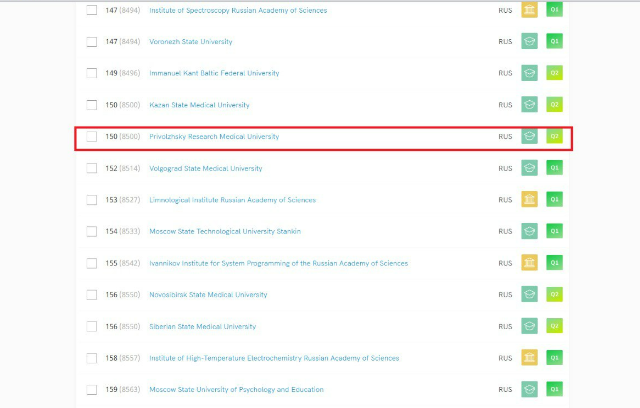This screenshot has height=408, width=640.
Task: Open Moscow State University of Psychology and Education
Action: point(236,390)
